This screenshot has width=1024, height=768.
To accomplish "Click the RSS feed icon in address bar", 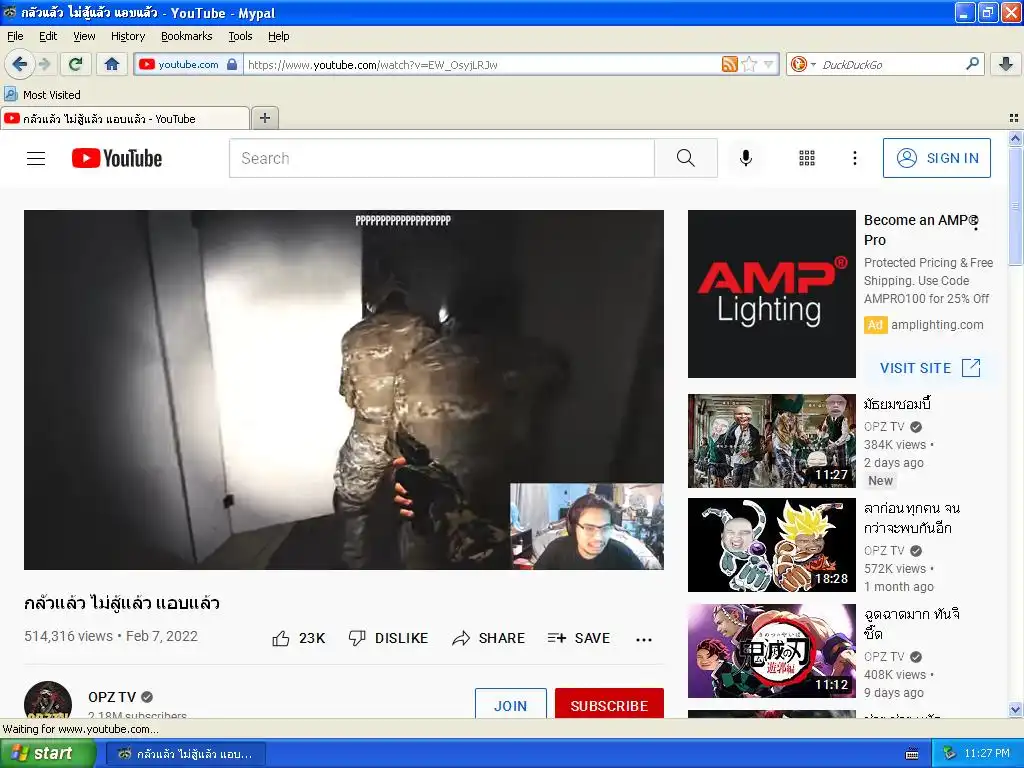I will [729, 64].
